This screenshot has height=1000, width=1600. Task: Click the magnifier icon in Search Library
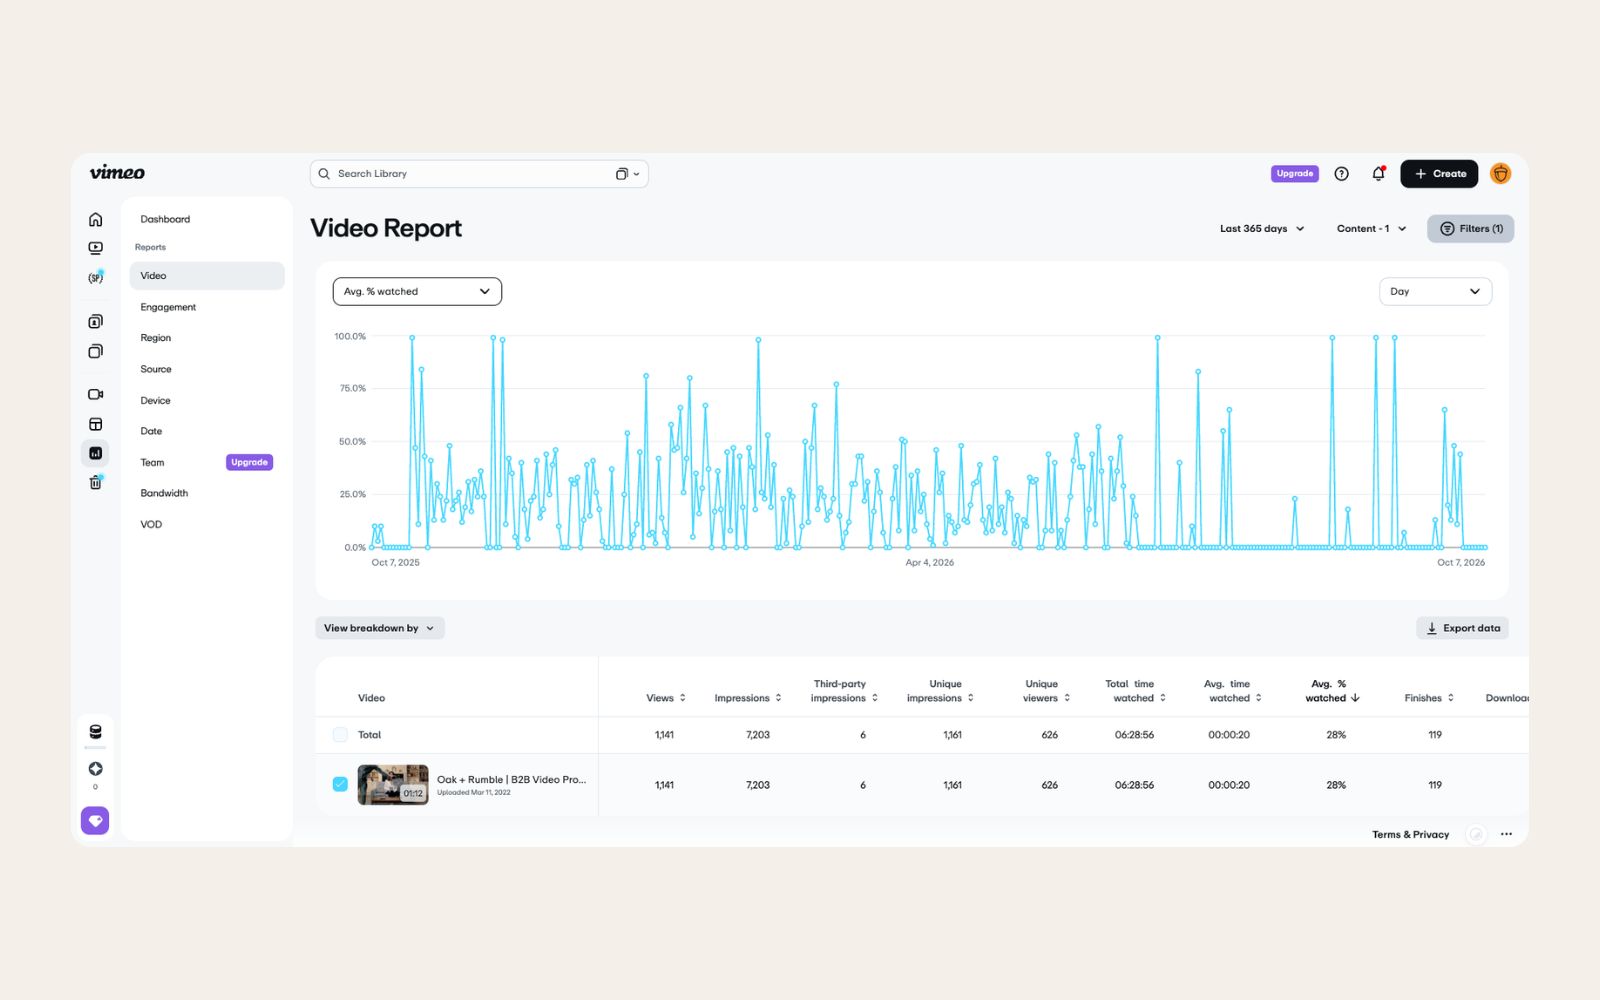(x=324, y=174)
